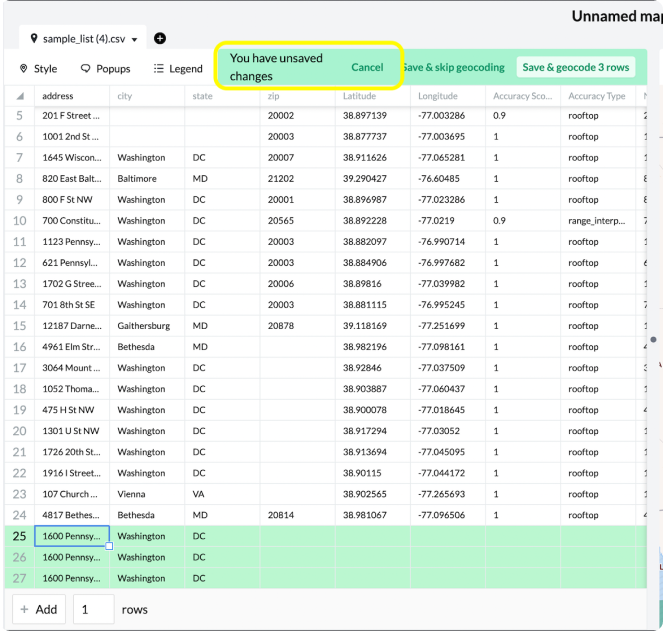Select the Longitude column header
The image size is (663, 631).
448,96
